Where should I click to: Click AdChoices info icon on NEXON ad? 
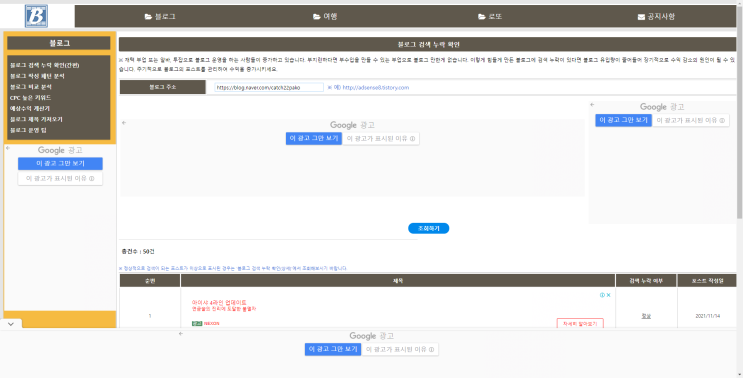pos(602,295)
